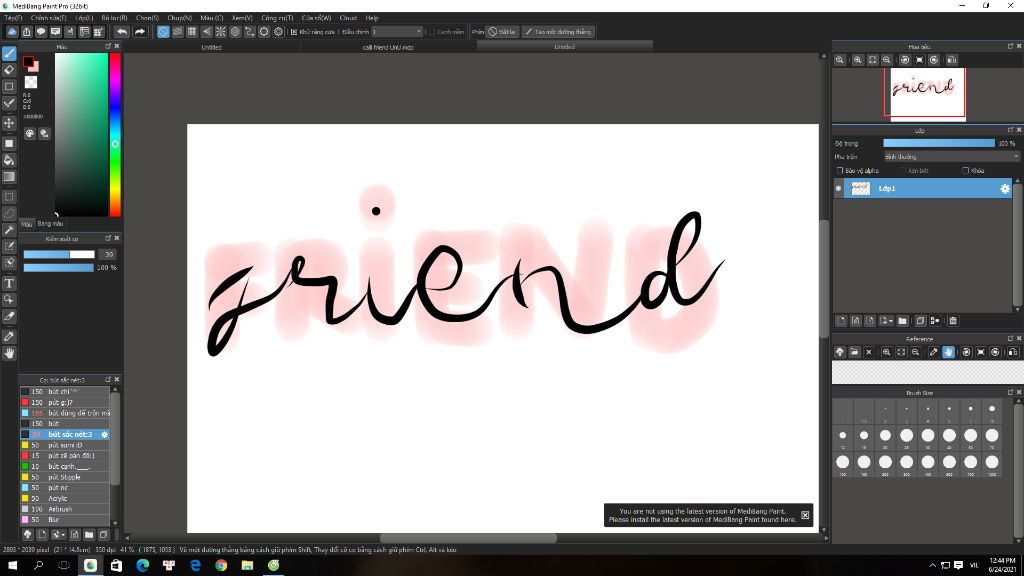
Task: Undock the layer panel
Action: pos(1010,130)
